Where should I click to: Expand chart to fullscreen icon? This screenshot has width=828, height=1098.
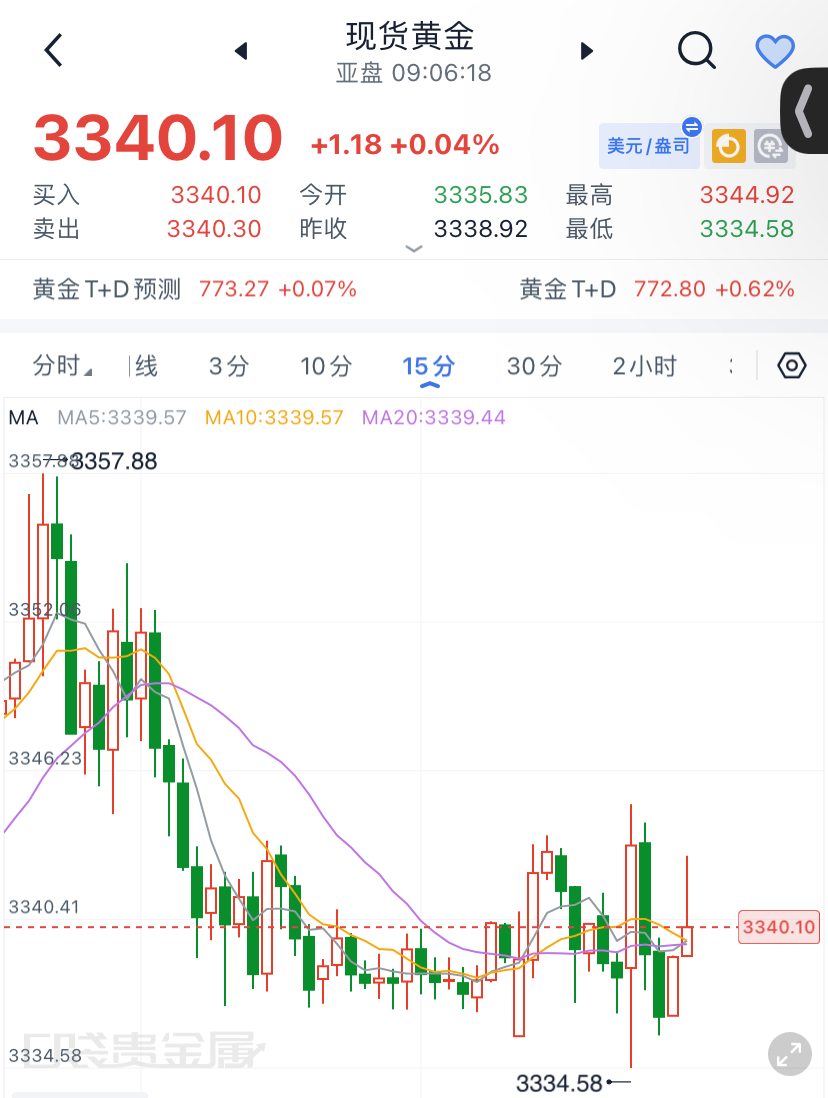789,1054
